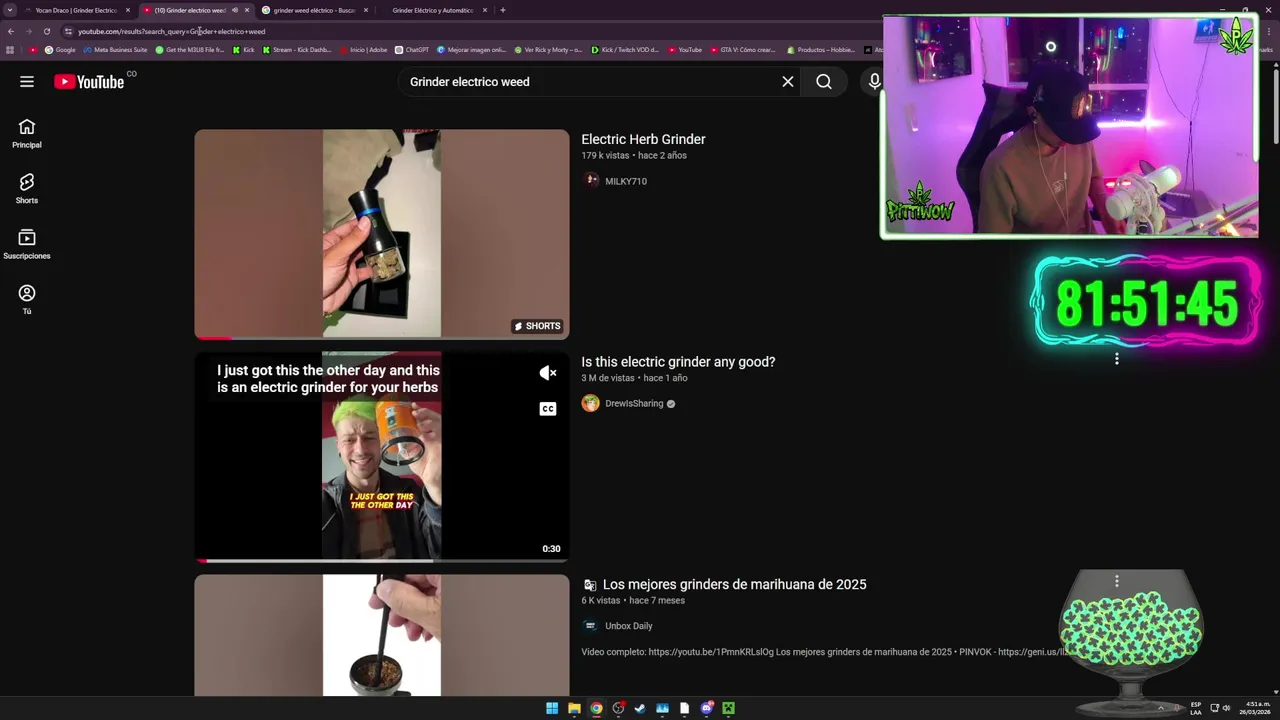Close the Yocan Draco tab
Image resolution: width=1280 pixels, height=720 pixels.
(128, 10)
